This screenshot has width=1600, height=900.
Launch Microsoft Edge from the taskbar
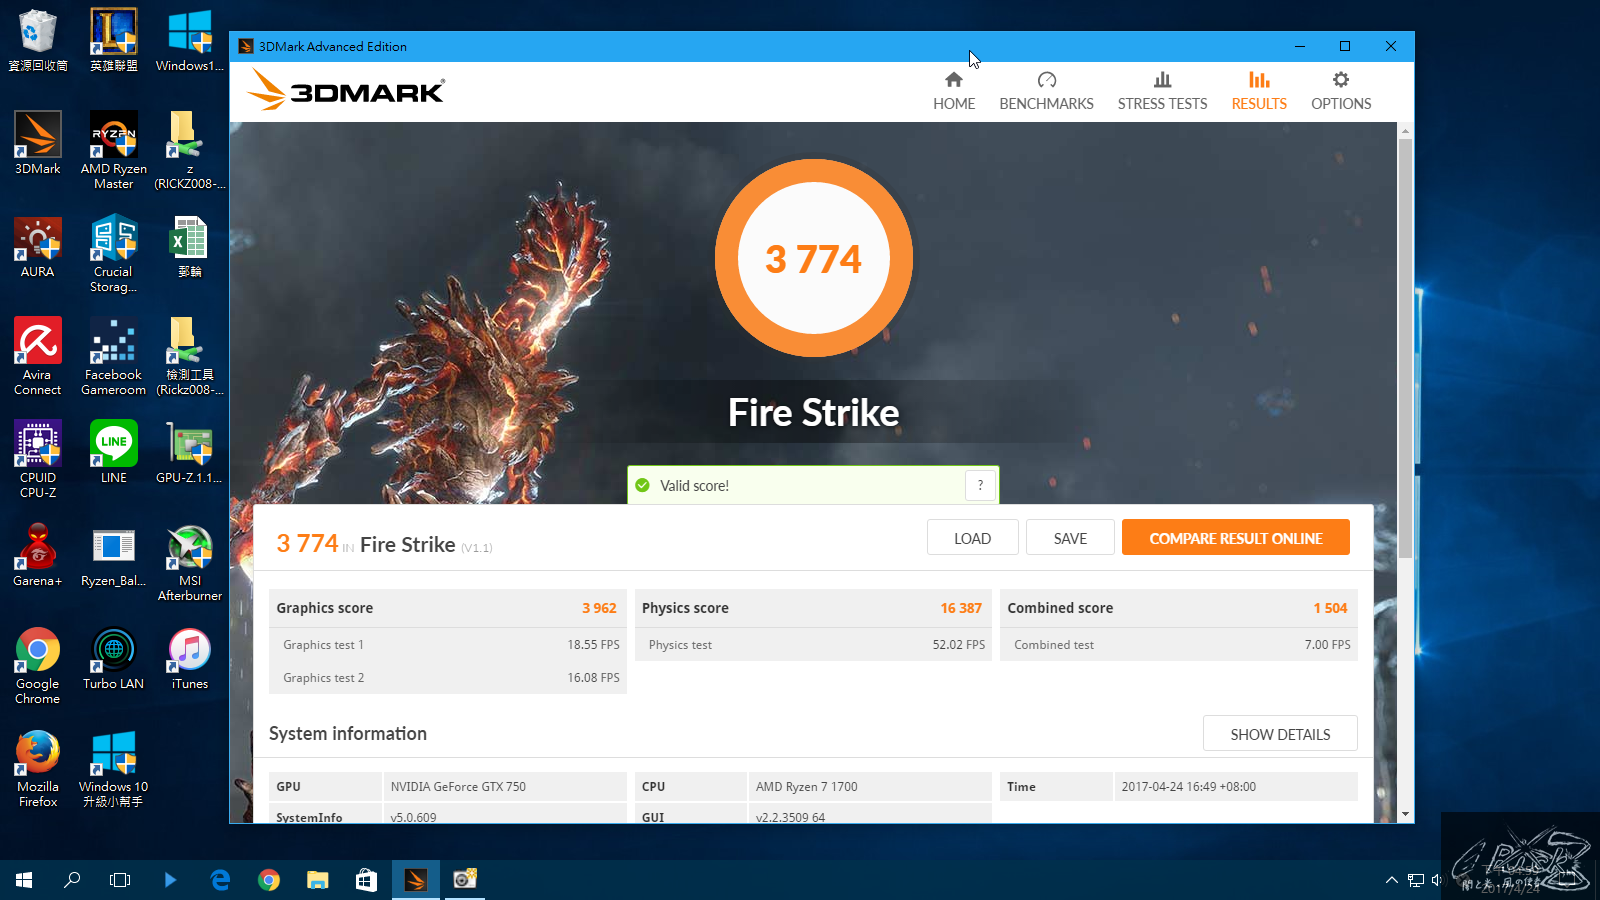click(x=220, y=880)
